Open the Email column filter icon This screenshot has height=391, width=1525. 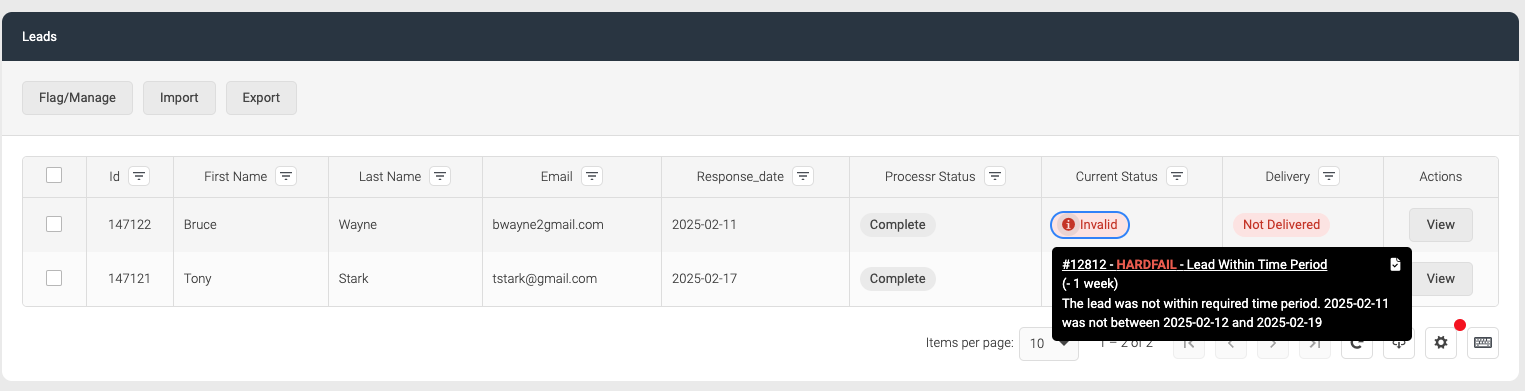pos(592,177)
